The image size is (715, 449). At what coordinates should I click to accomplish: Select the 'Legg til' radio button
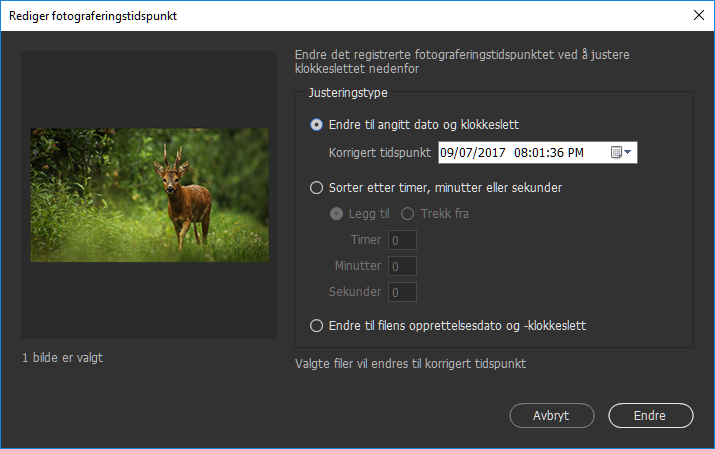(337, 214)
